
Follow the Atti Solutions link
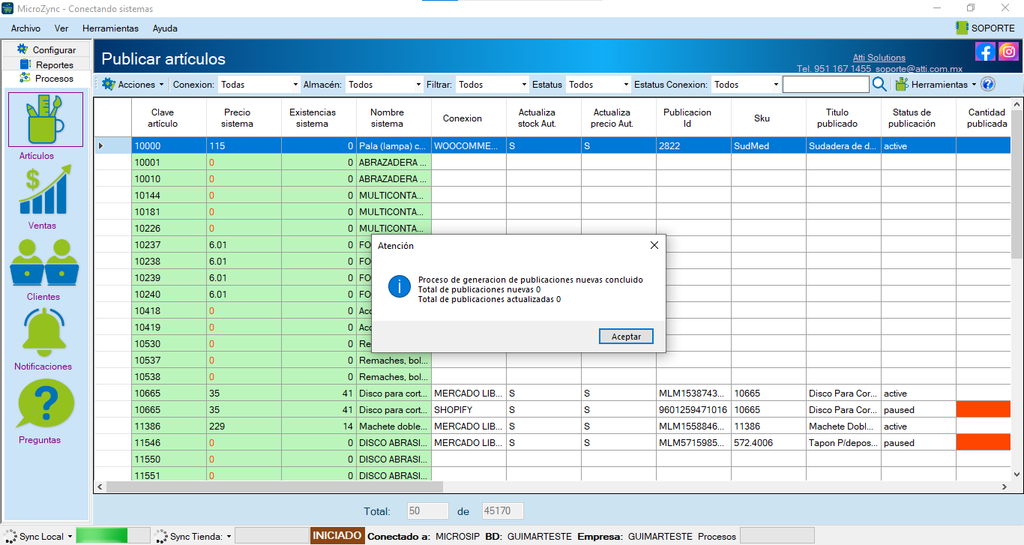tap(879, 57)
